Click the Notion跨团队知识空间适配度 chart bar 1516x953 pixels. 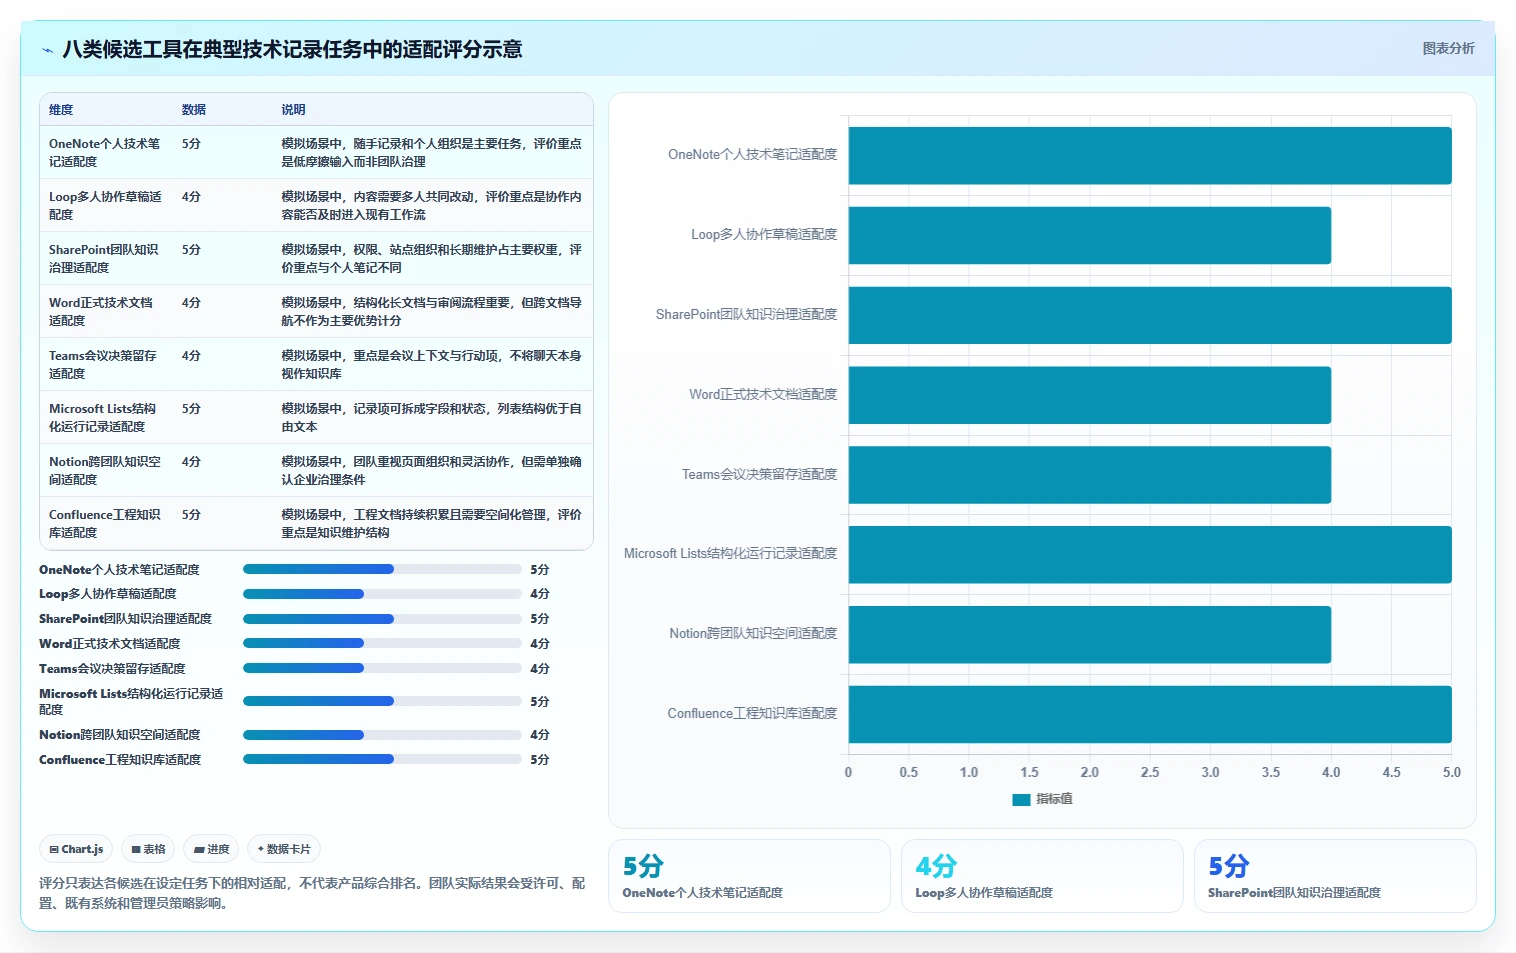pos(1090,634)
